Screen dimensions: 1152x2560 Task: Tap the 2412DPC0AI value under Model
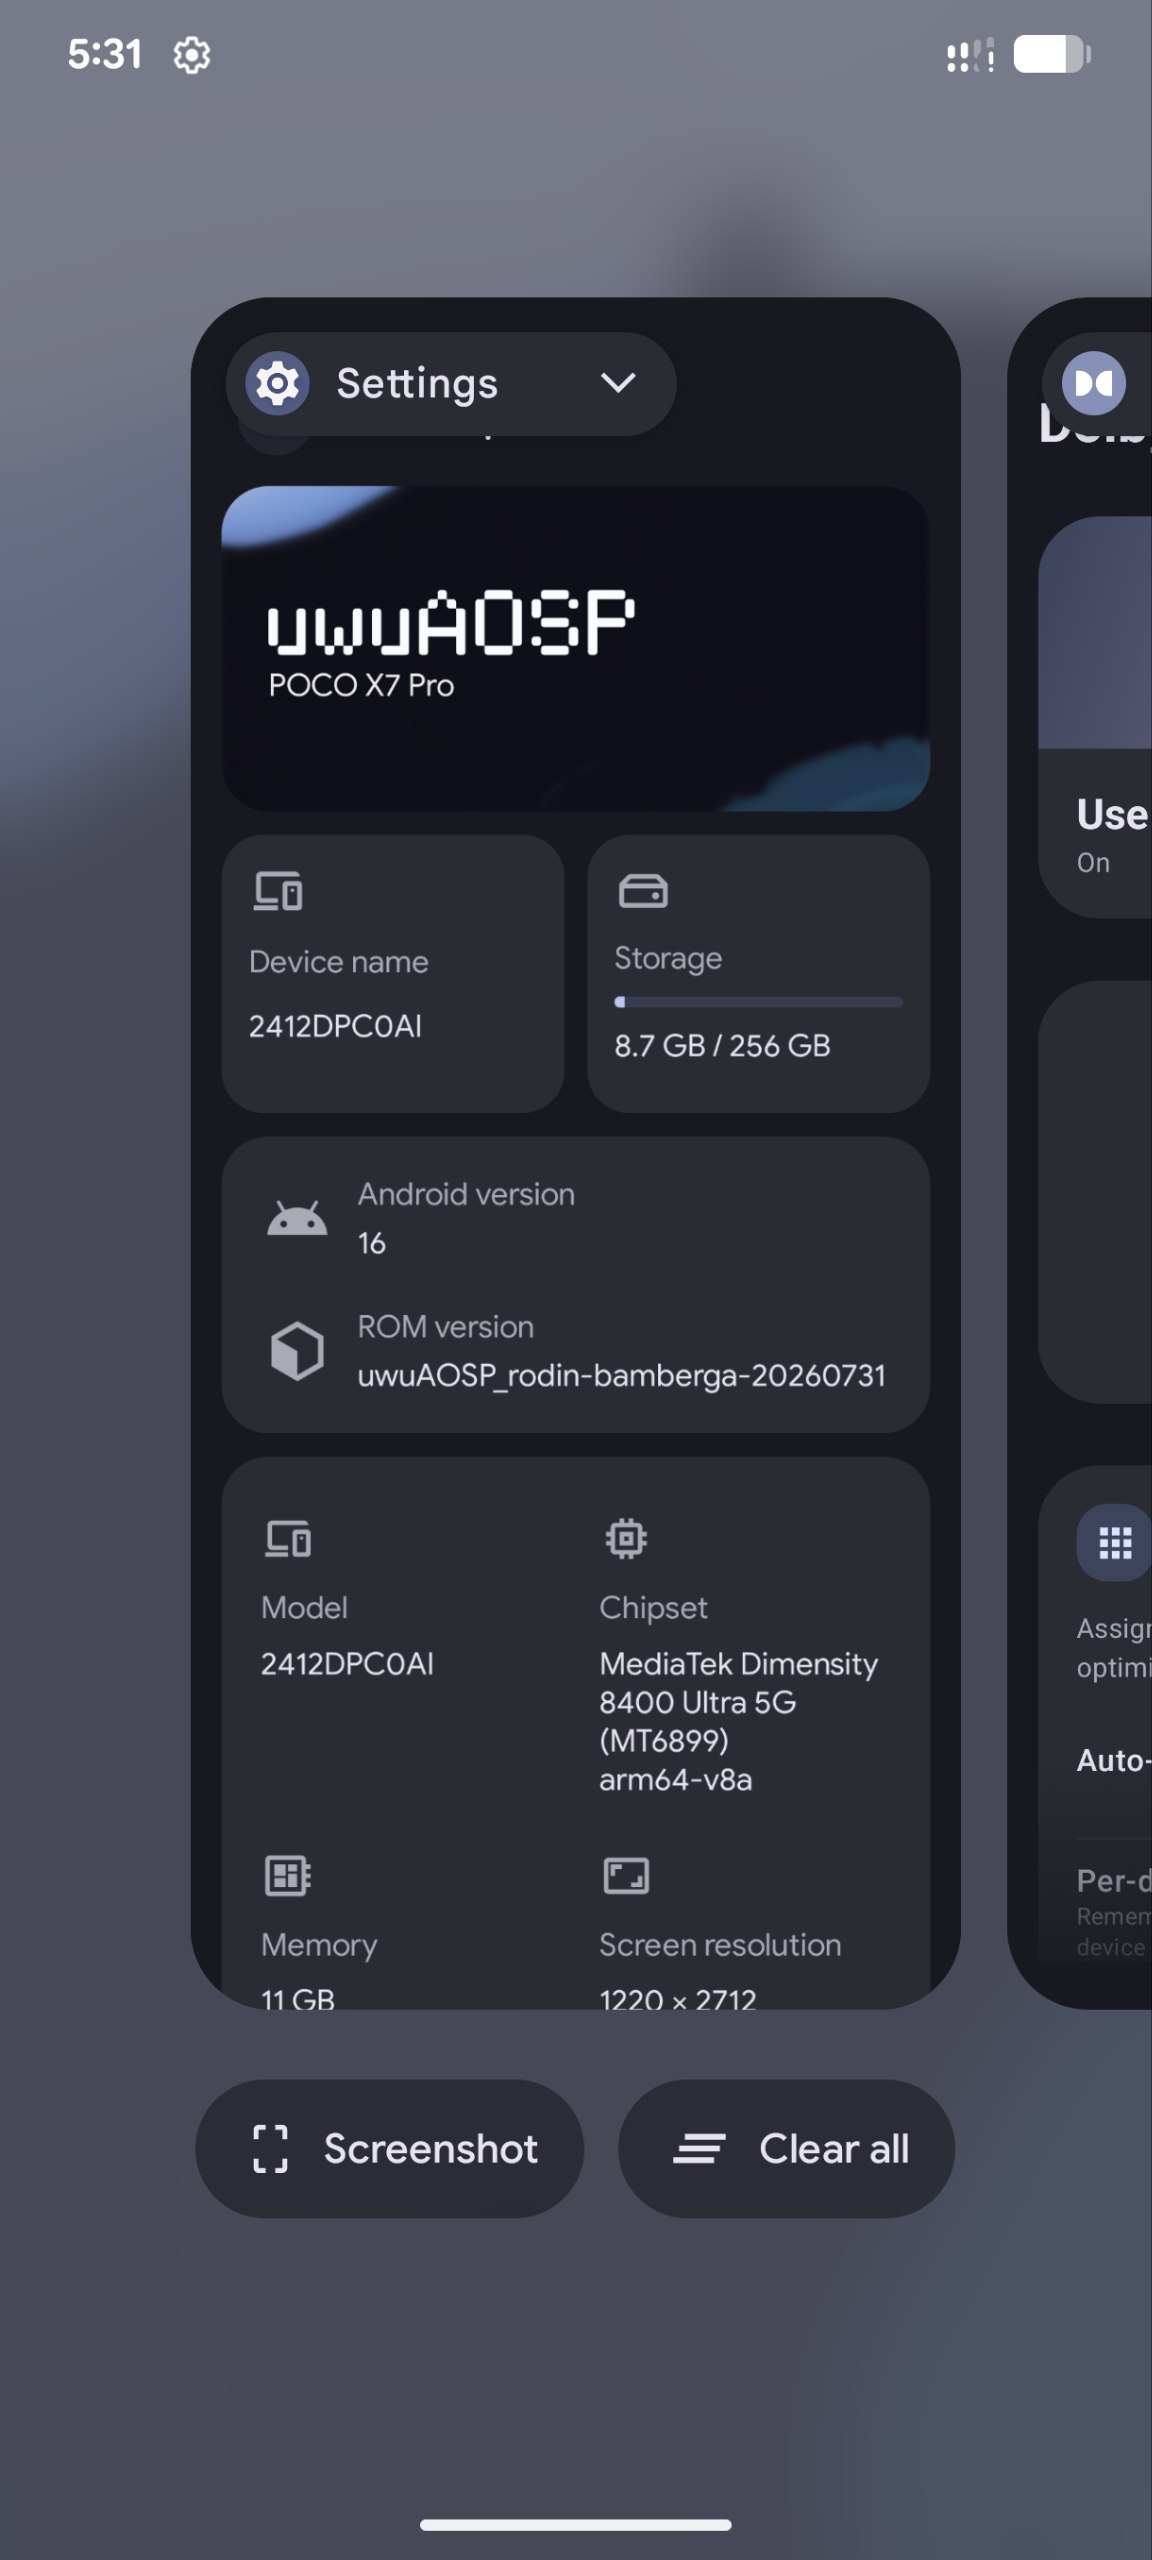[347, 1664]
